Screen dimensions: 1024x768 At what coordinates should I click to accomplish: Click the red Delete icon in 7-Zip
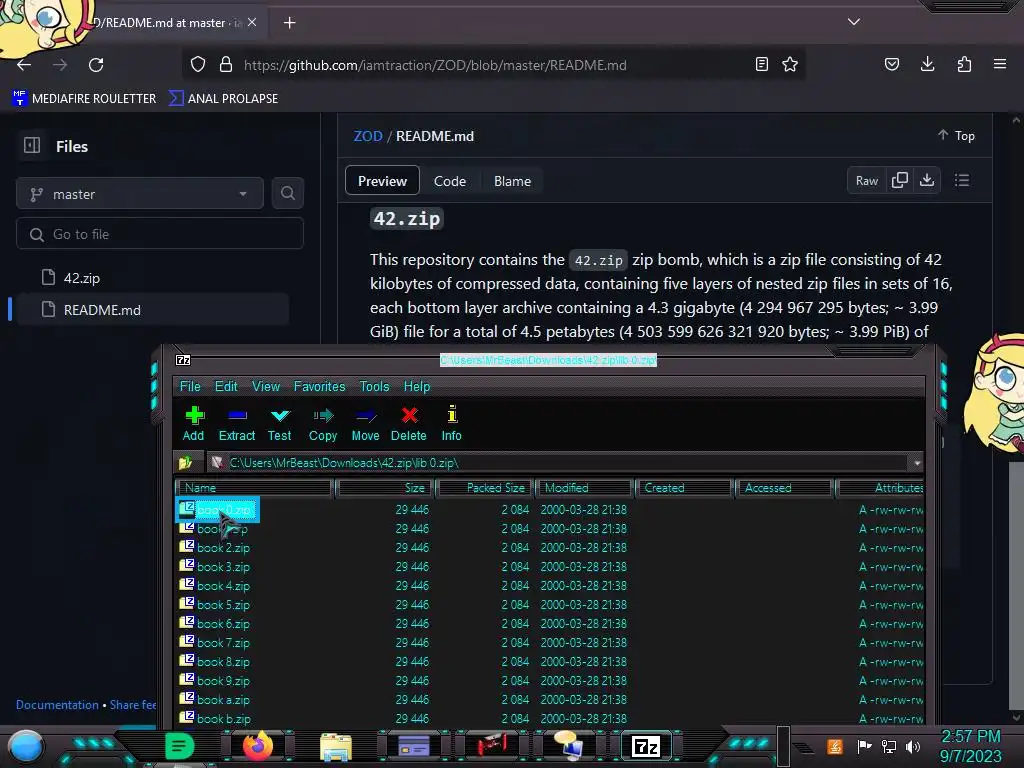click(x=409, y=415)
